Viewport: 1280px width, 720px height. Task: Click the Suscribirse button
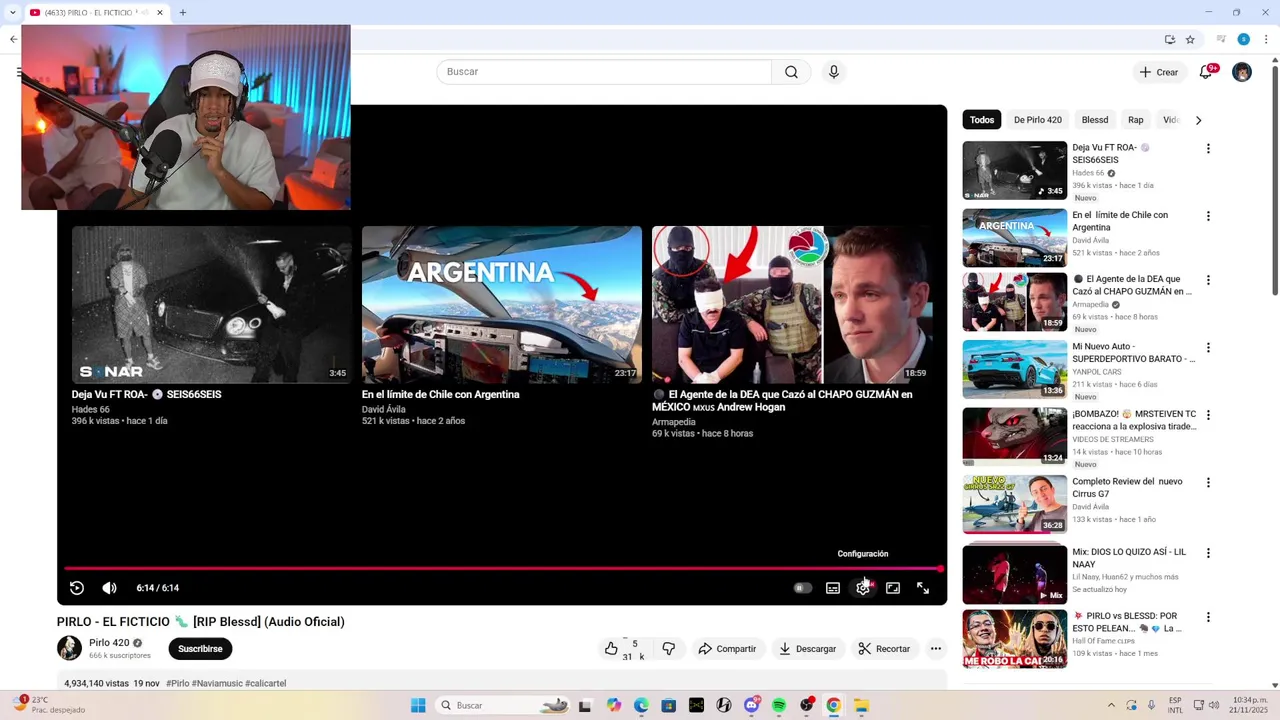coord(200,649)
